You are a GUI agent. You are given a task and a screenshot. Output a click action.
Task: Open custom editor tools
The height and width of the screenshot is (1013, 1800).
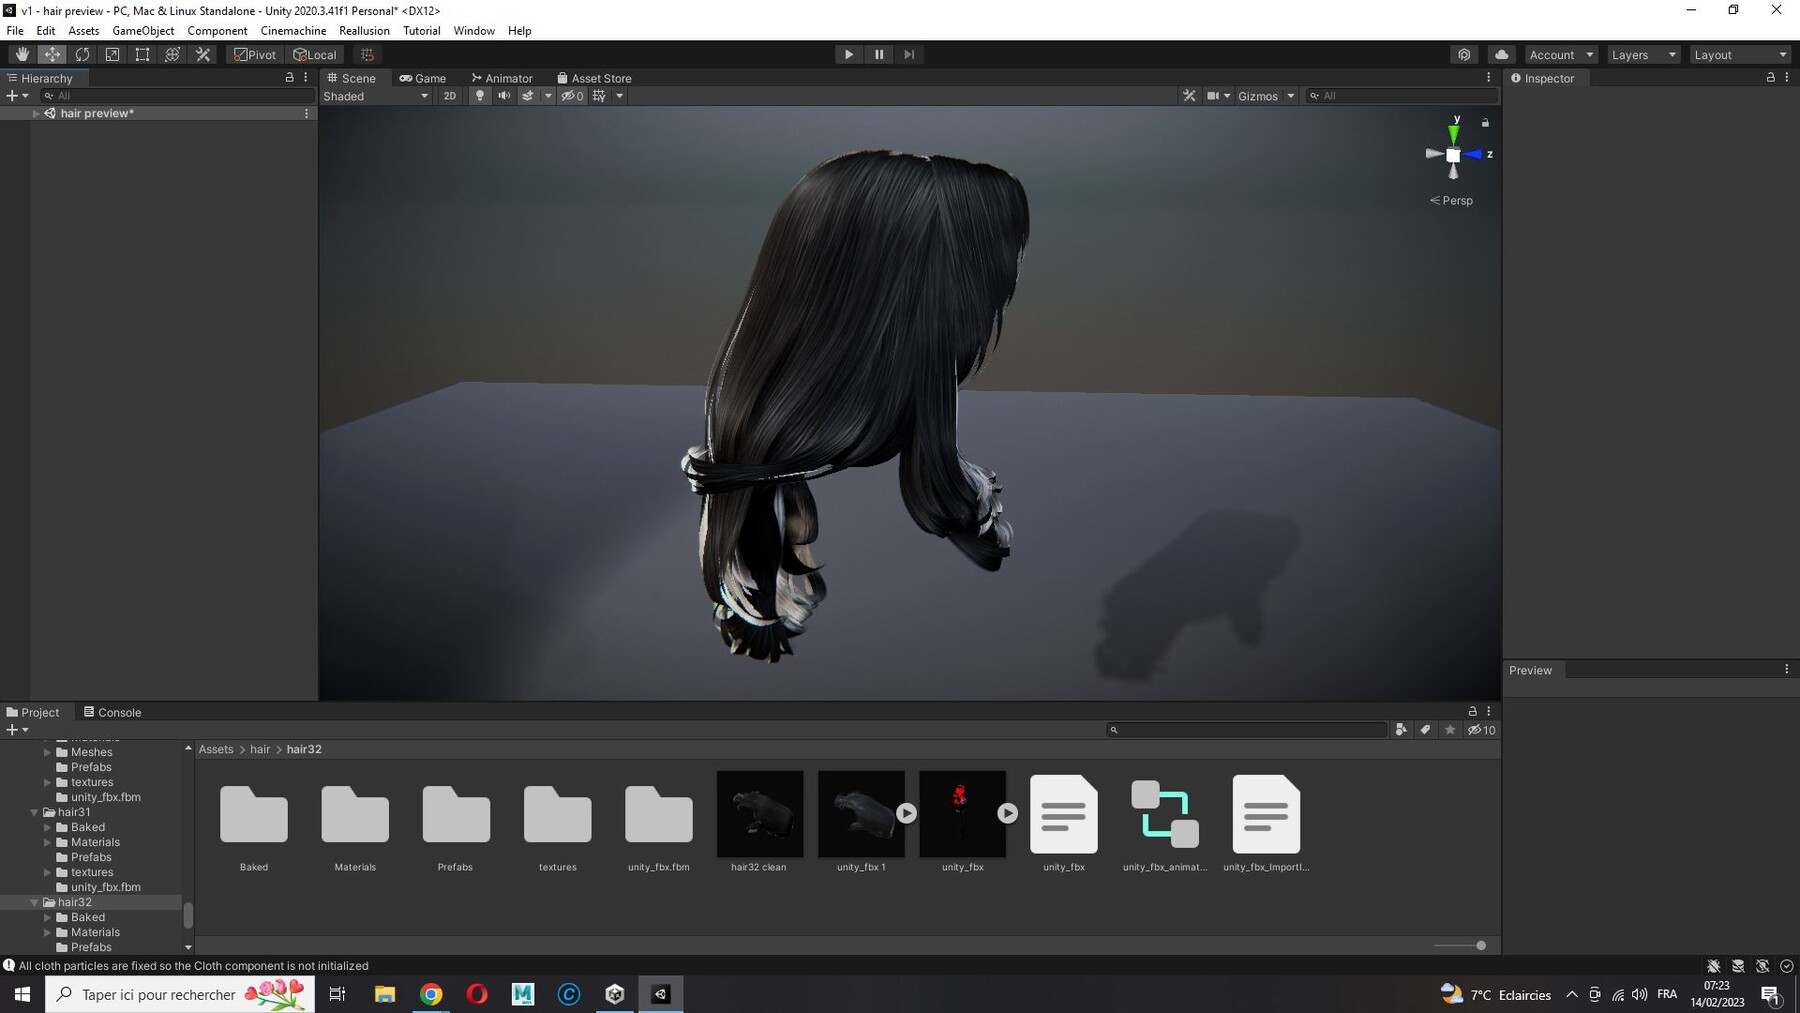point(203,55)
